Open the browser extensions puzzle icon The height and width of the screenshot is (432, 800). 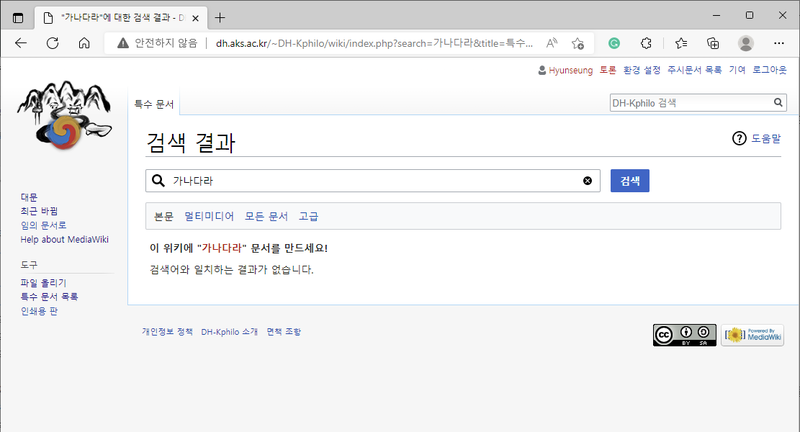click(x=646, y=43)
